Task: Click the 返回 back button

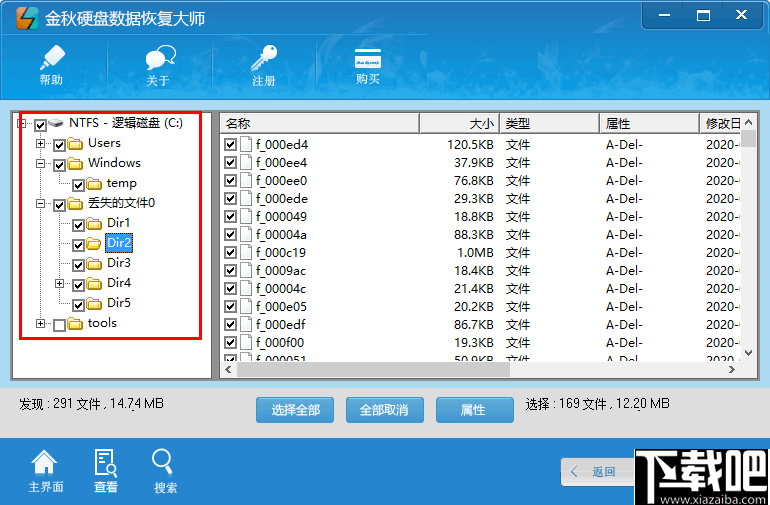Action: pos(598,472)
